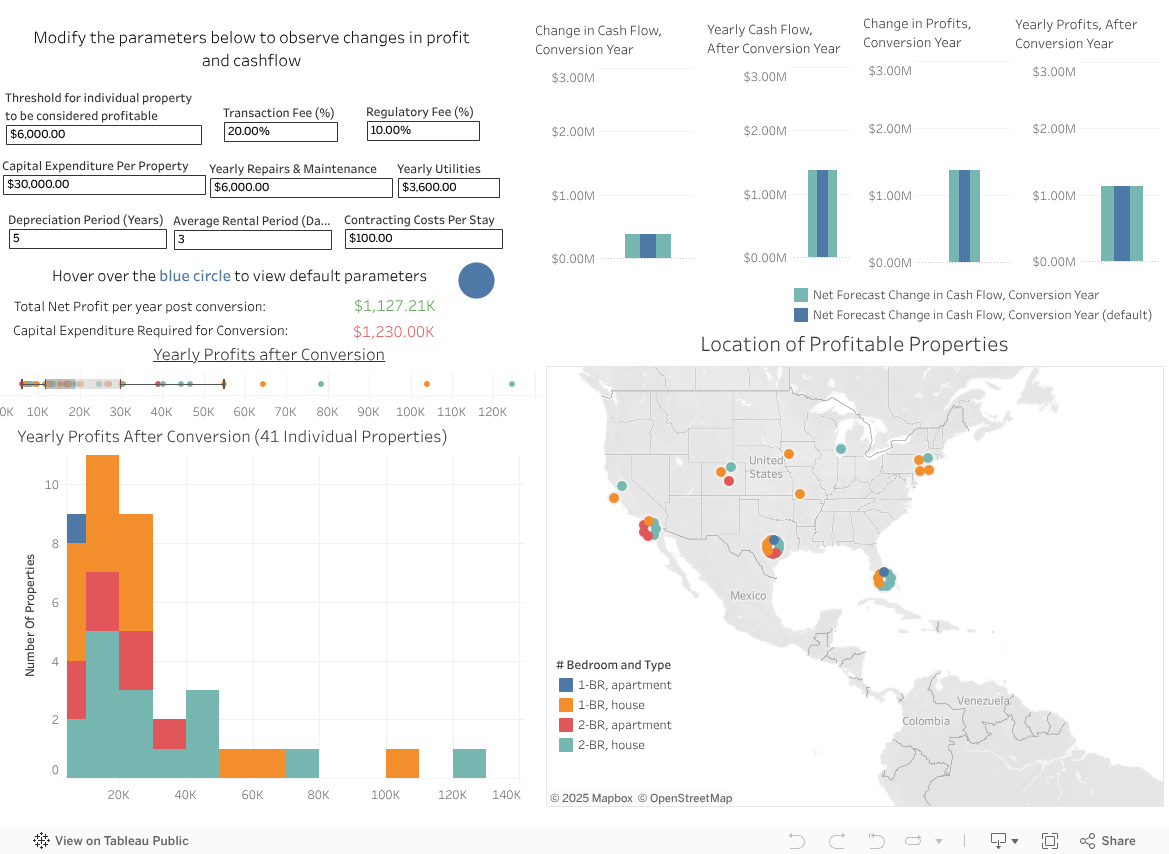Click the Regulatory Fee (%) input box

tap(423, 131)
